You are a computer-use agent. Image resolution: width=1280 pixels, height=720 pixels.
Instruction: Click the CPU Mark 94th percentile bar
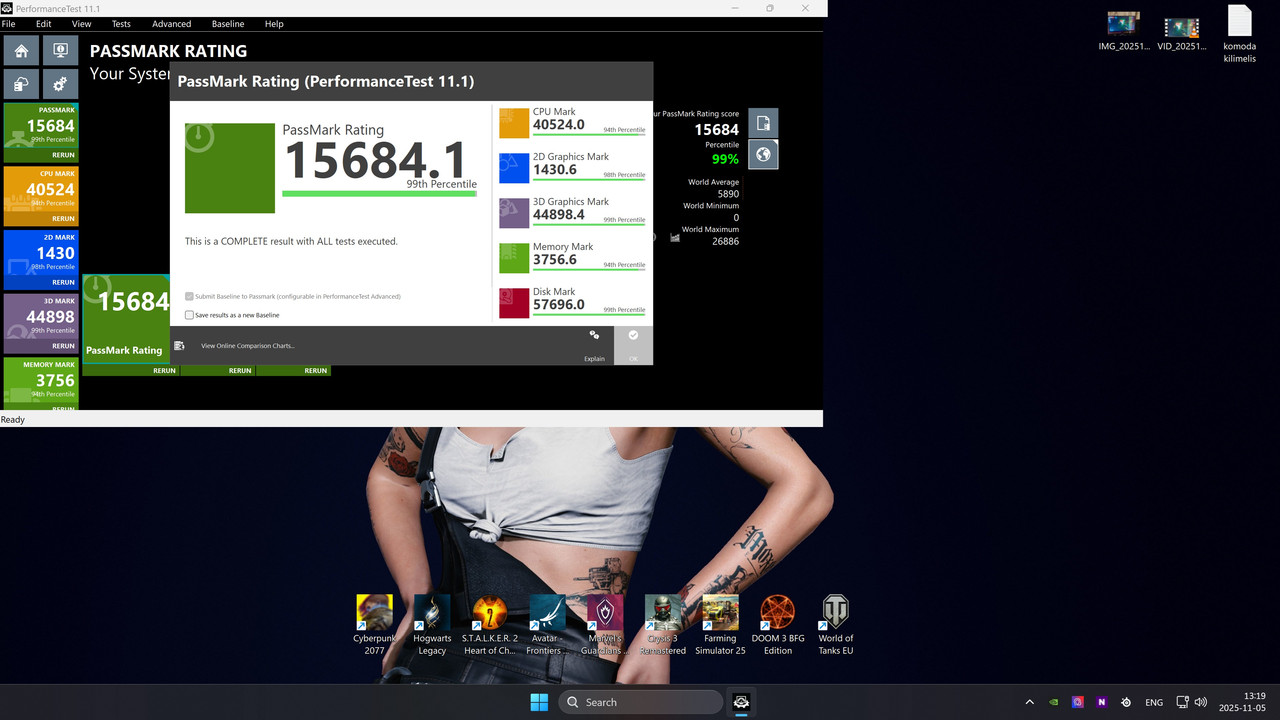click(x=589, y=135)
